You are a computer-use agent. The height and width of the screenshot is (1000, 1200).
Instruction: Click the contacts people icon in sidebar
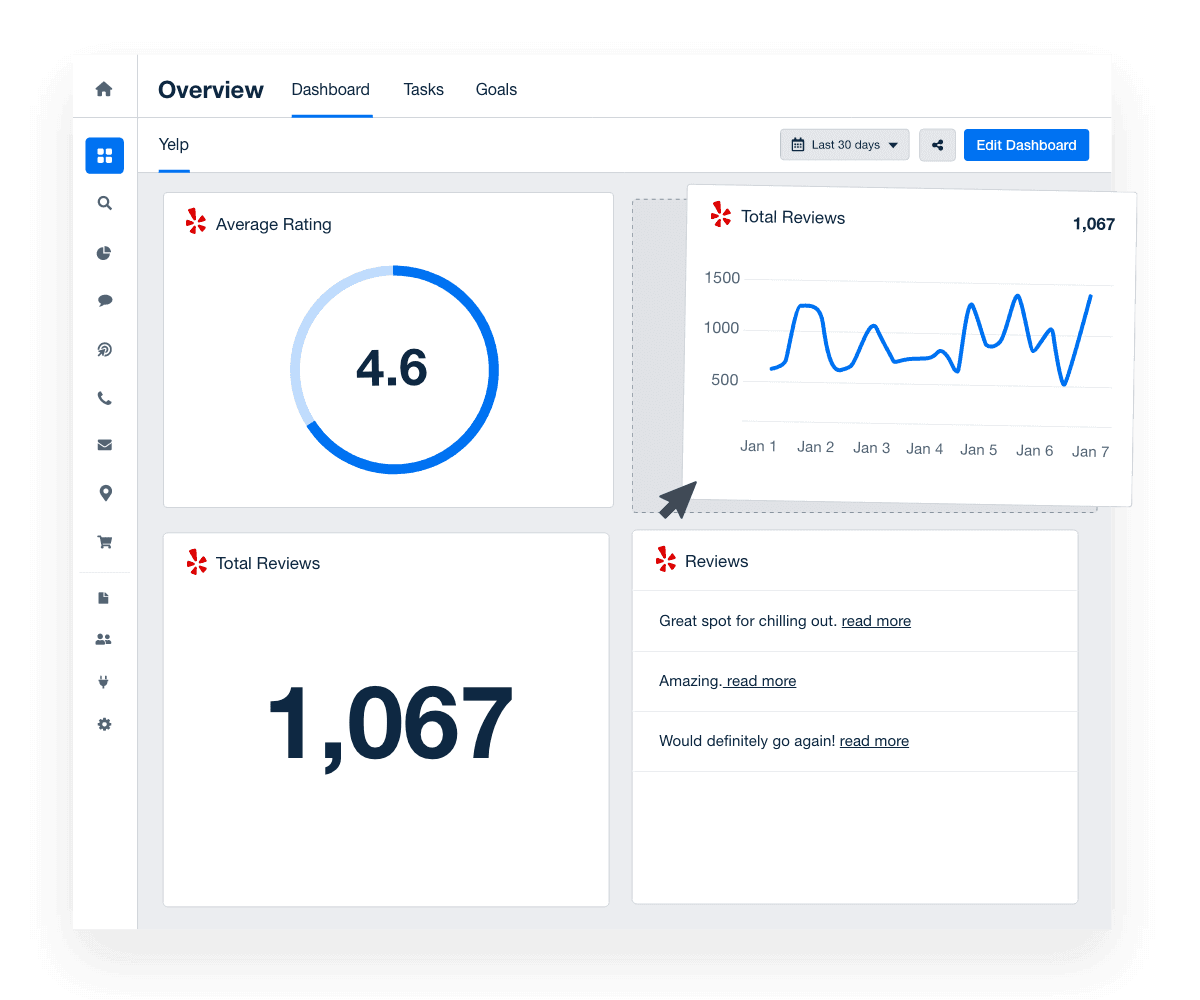coord(104,640)
